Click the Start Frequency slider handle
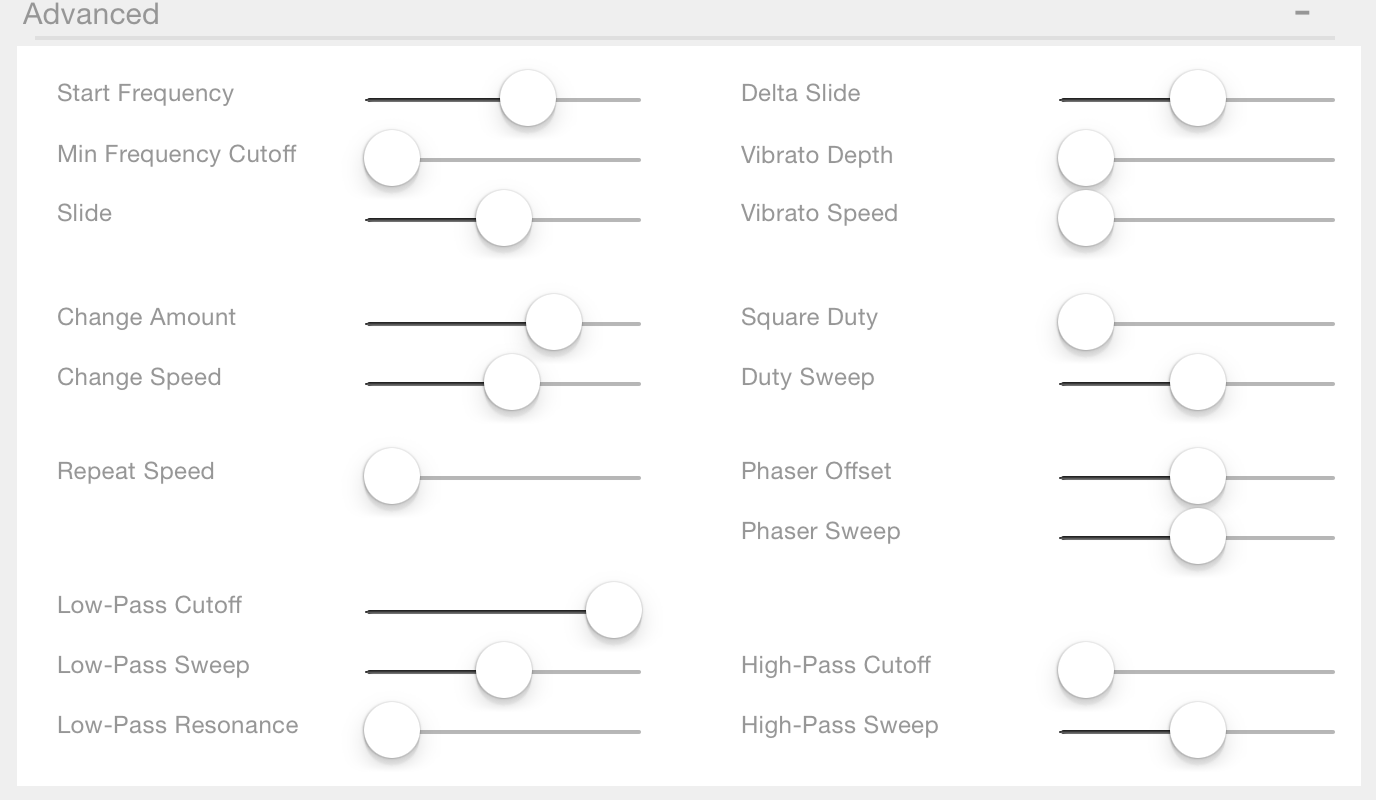 pyautogui.click(x=528, y=98)
